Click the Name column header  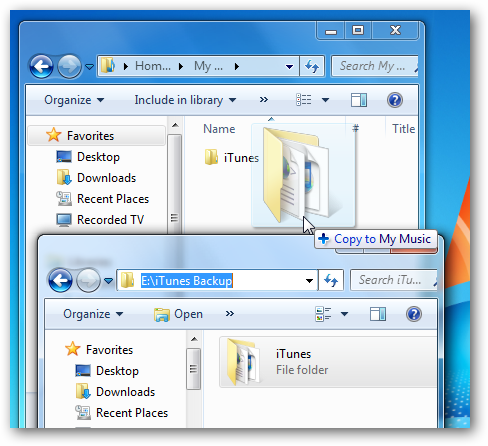(219, 129)
